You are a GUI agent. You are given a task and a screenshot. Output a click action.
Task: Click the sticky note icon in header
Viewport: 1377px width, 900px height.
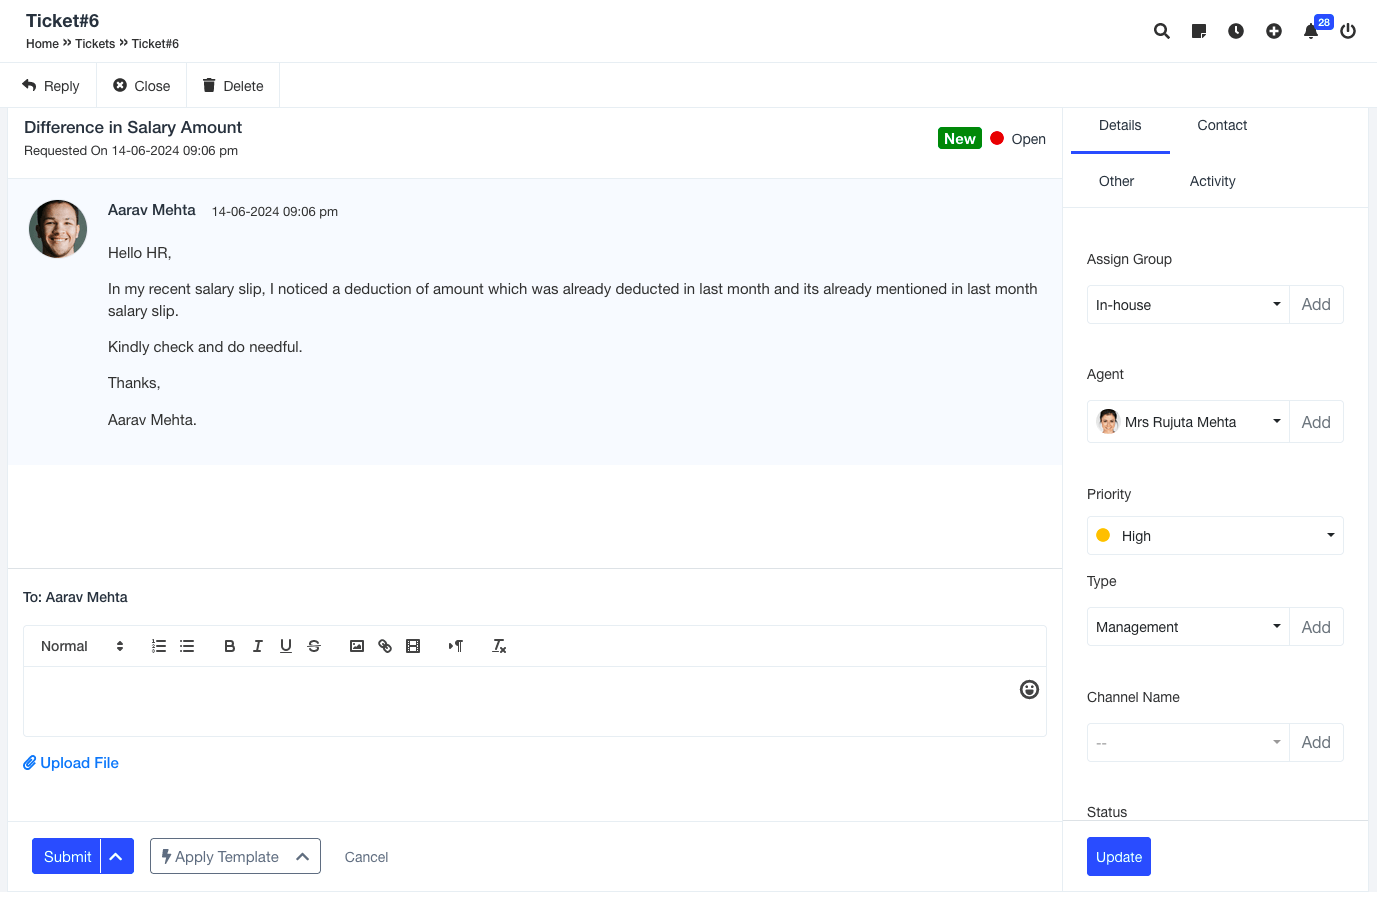pos(1198,31)
